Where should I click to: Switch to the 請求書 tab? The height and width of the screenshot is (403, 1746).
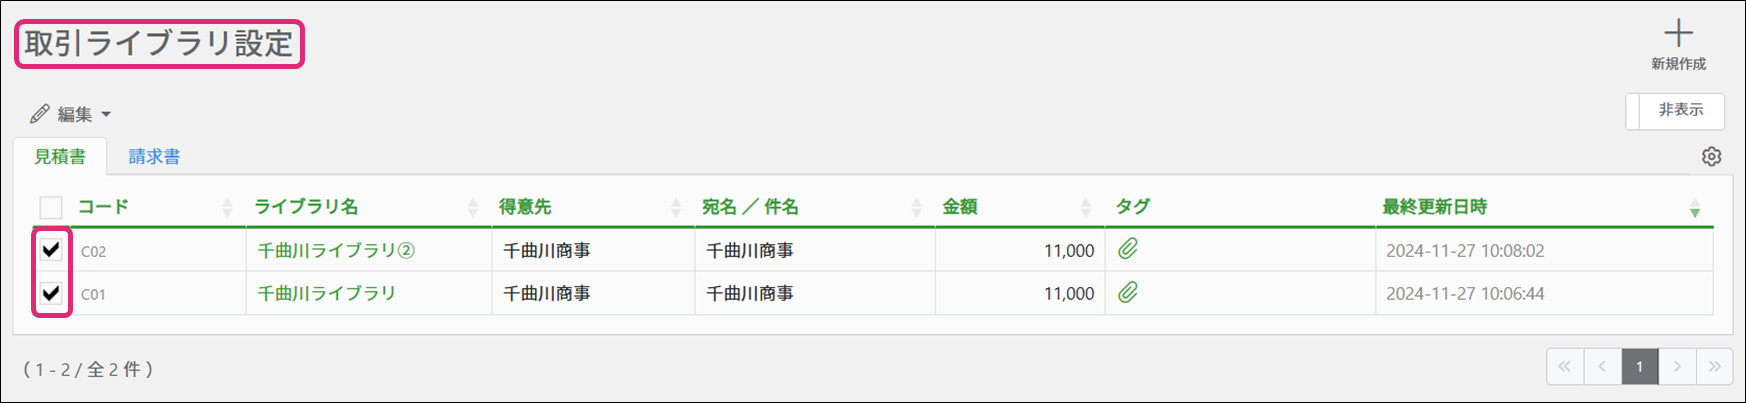click(x=154, y=157)
